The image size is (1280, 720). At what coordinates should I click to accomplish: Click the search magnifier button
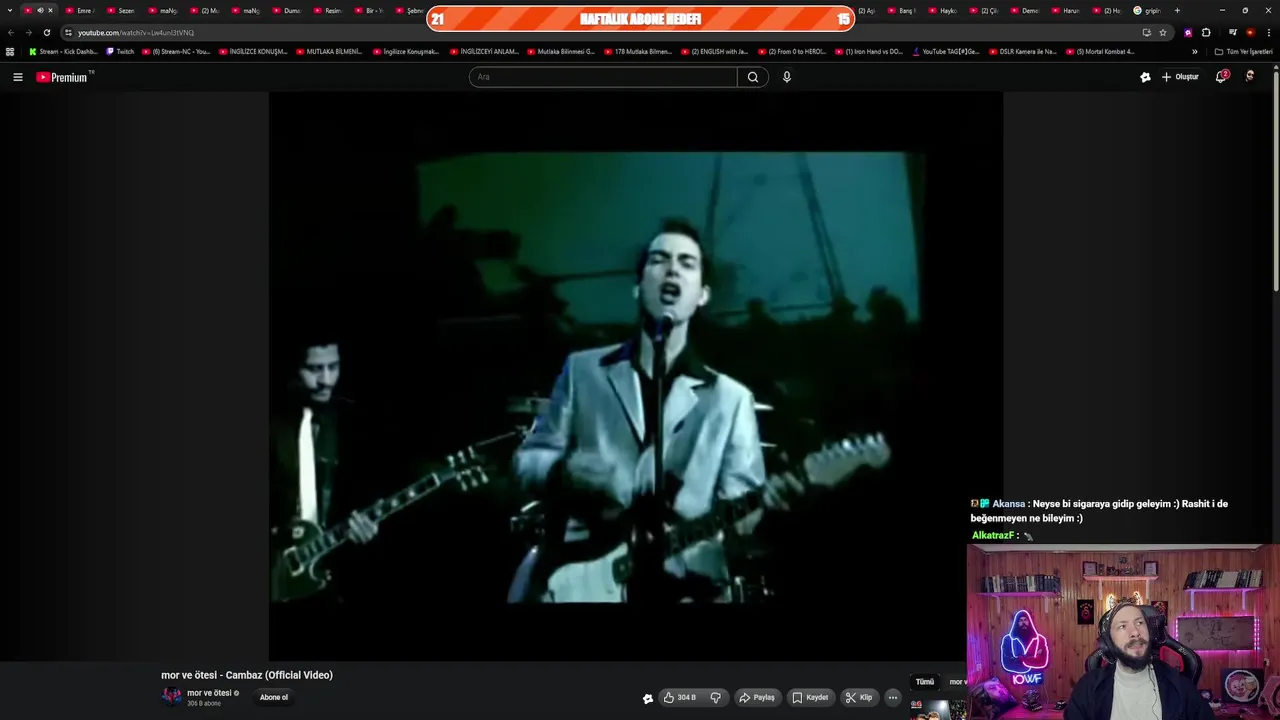click(753, 77)
